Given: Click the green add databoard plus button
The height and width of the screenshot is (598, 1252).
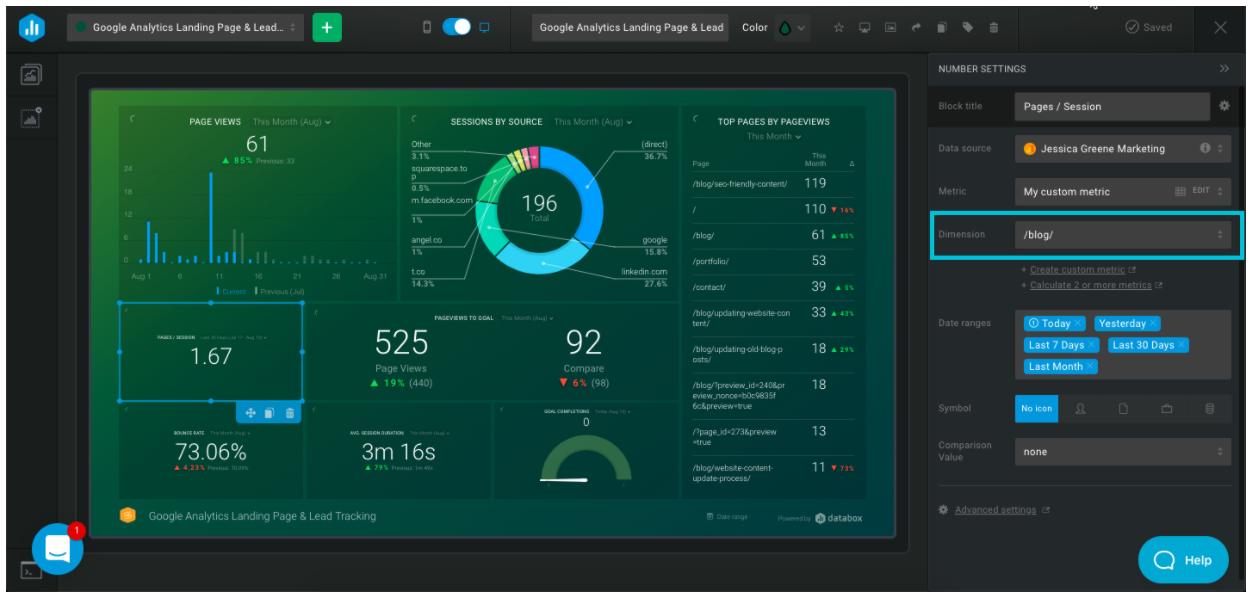Looking at the screenshot, I should (326, 28).
